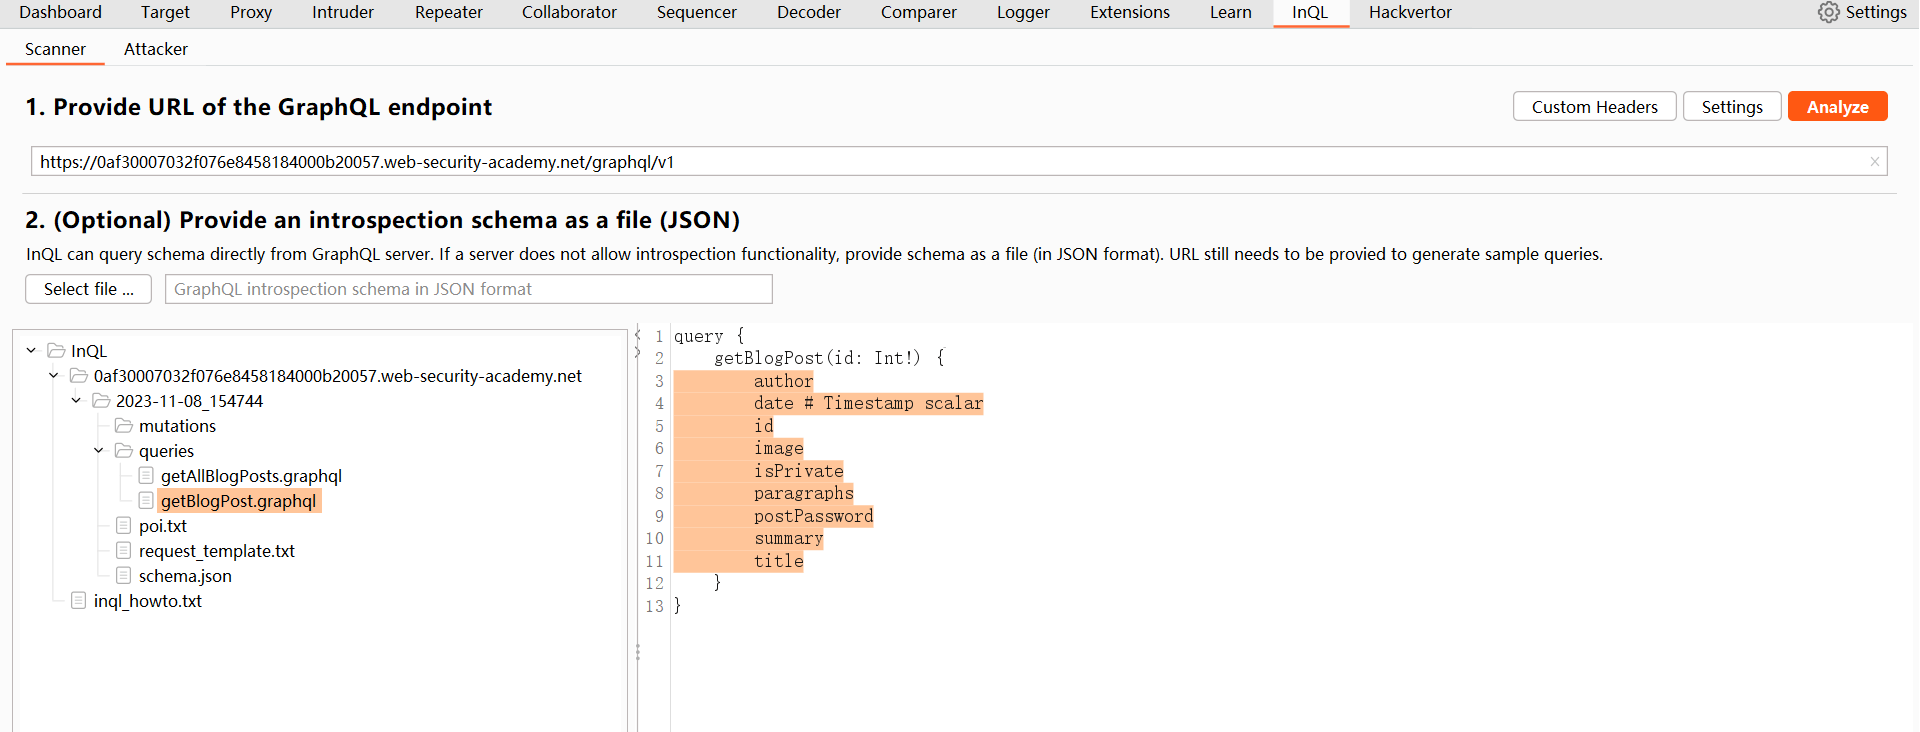The image size is (1920, 732).
Task: Open the Hackvertor tab
Action: pyautogui.click(x=1409, y=12)
